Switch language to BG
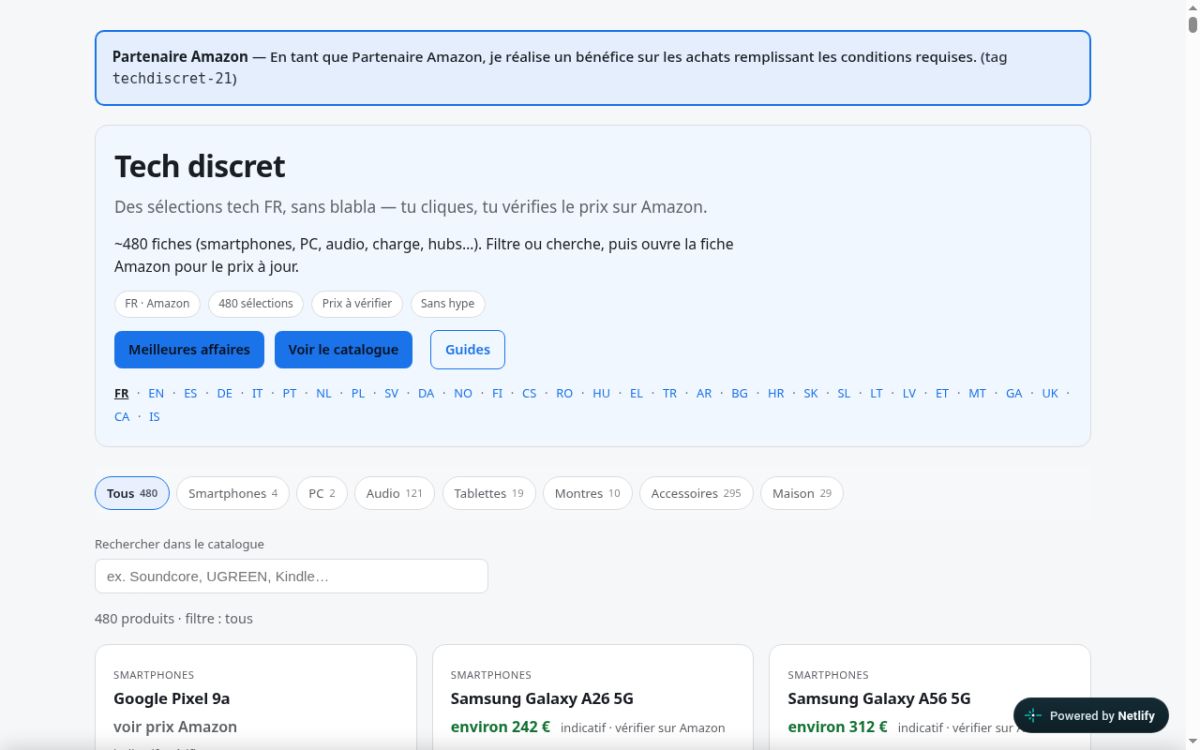The height and width of the screenshot is (750, 1200). pyautogui.click(x=739, y=393)
